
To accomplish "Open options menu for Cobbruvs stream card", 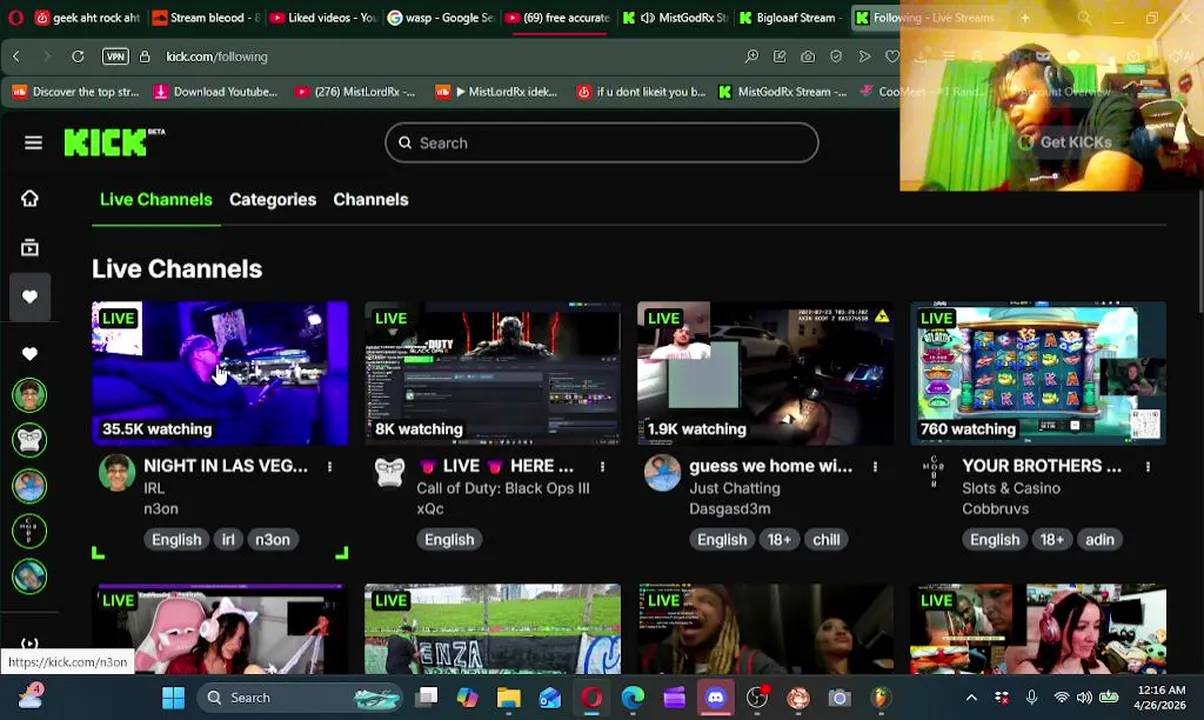I will click(1148, 466).
